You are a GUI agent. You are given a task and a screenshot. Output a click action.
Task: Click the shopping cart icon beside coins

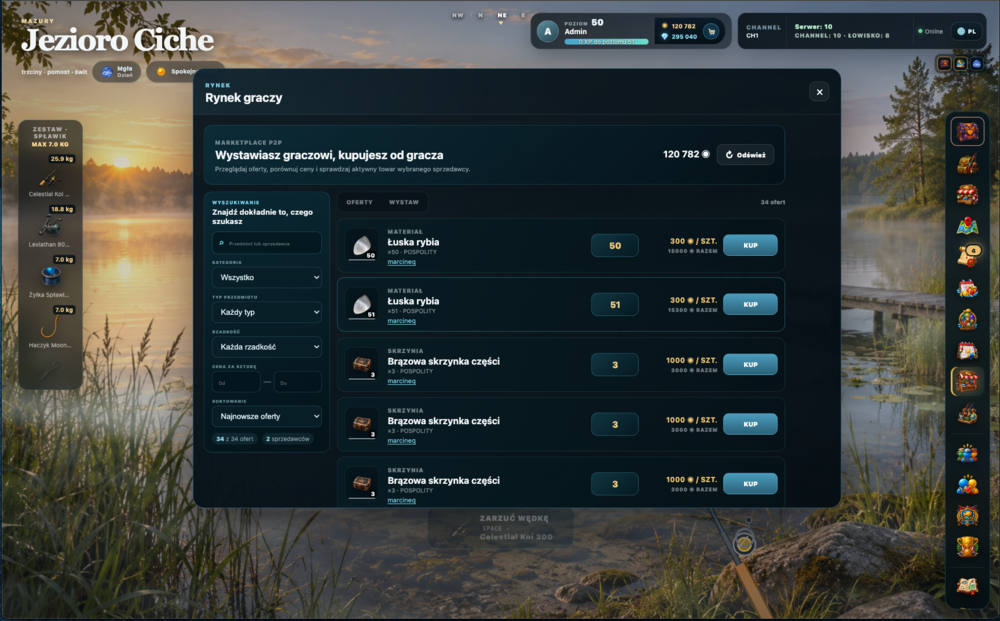coord(711,31)
